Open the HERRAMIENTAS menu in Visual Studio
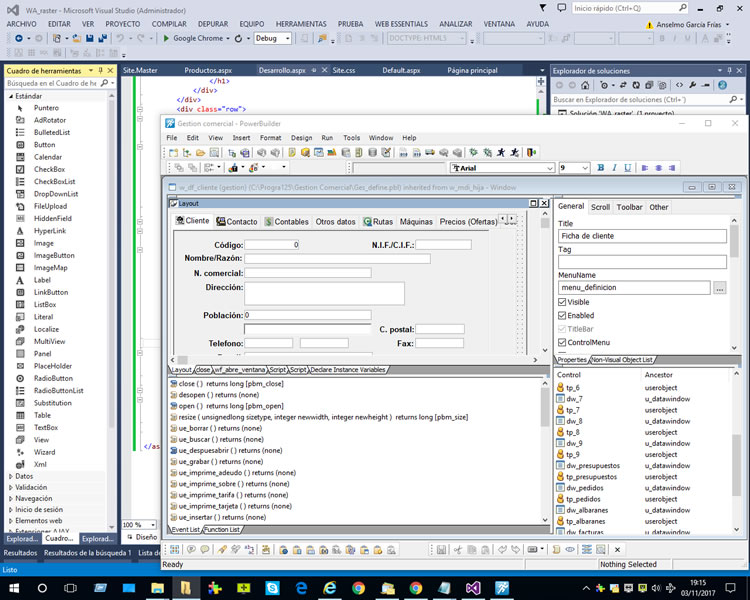This screenshot has width=750, height=600. point(301,24)
